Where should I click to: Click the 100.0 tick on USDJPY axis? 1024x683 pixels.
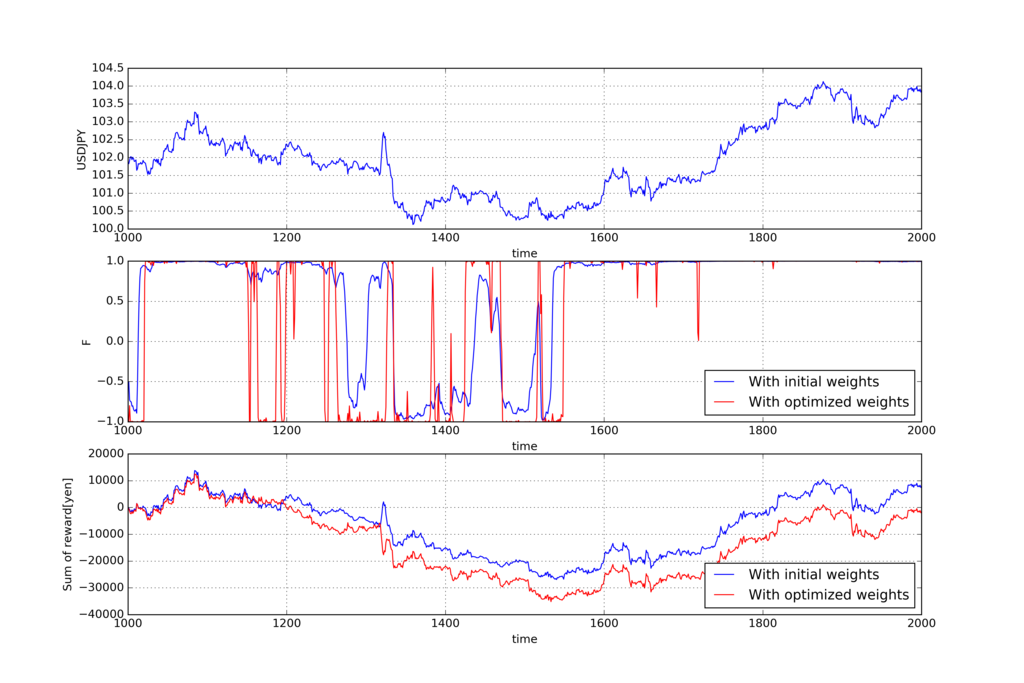107,229
